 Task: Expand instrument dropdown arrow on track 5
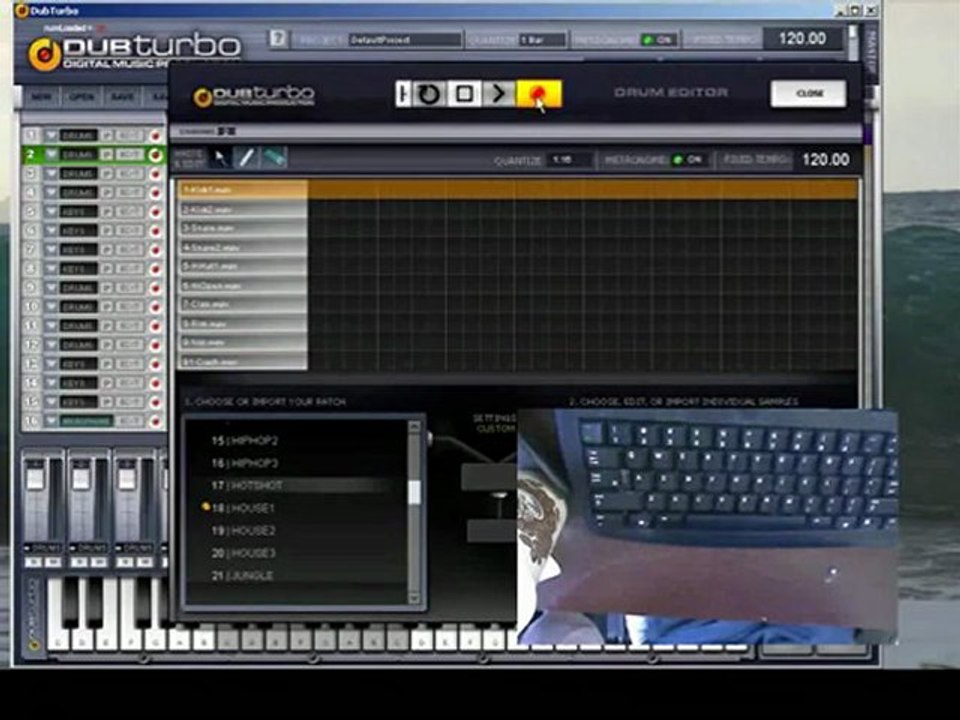tap(51, 212)
